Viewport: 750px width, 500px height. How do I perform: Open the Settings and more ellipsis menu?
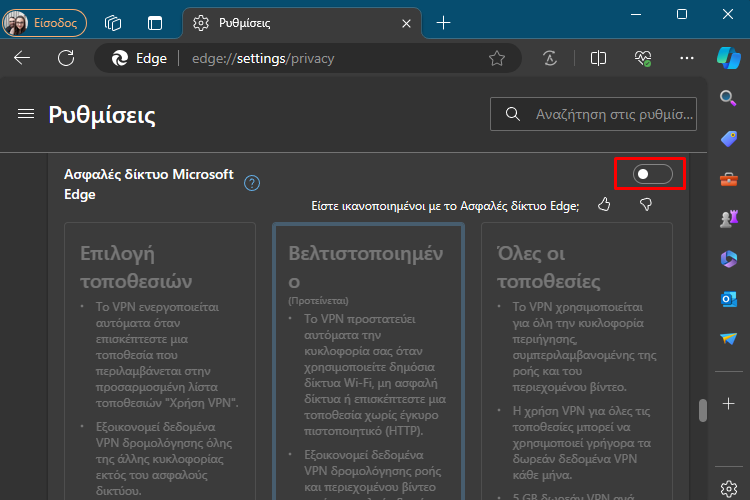pos(687,58)
